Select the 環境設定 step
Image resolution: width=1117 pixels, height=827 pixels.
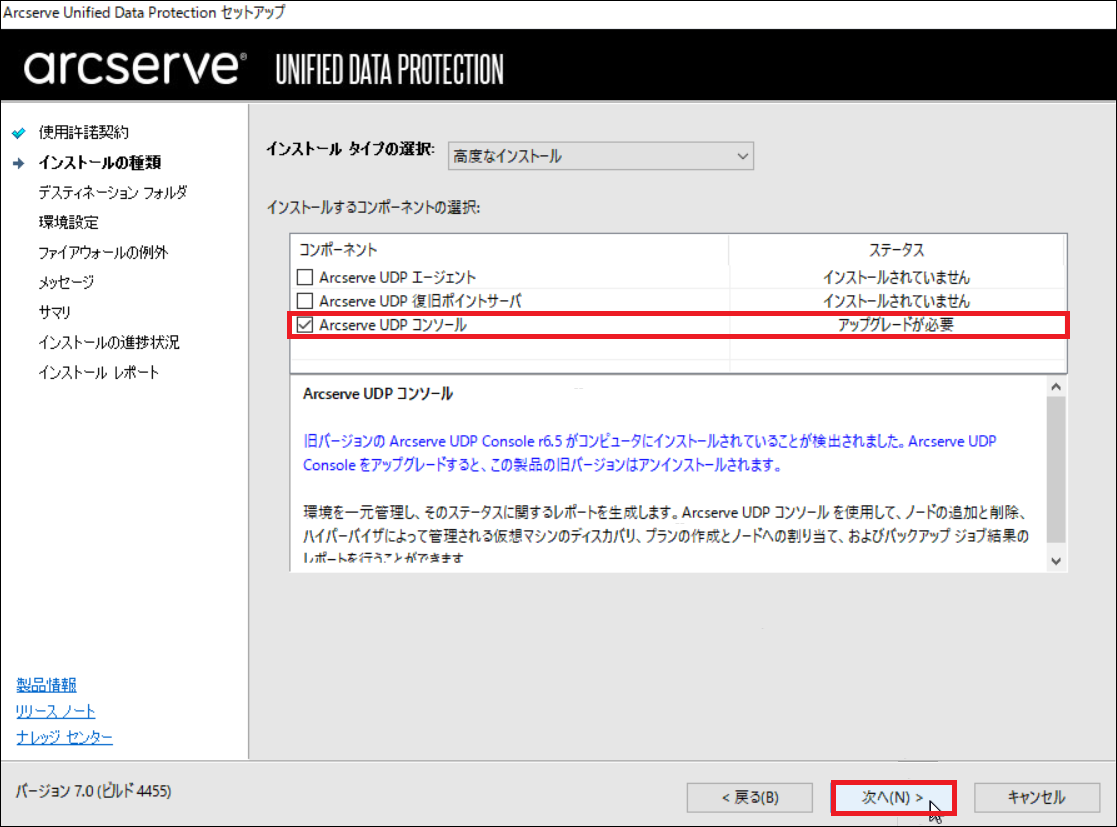tap(68, 222)
